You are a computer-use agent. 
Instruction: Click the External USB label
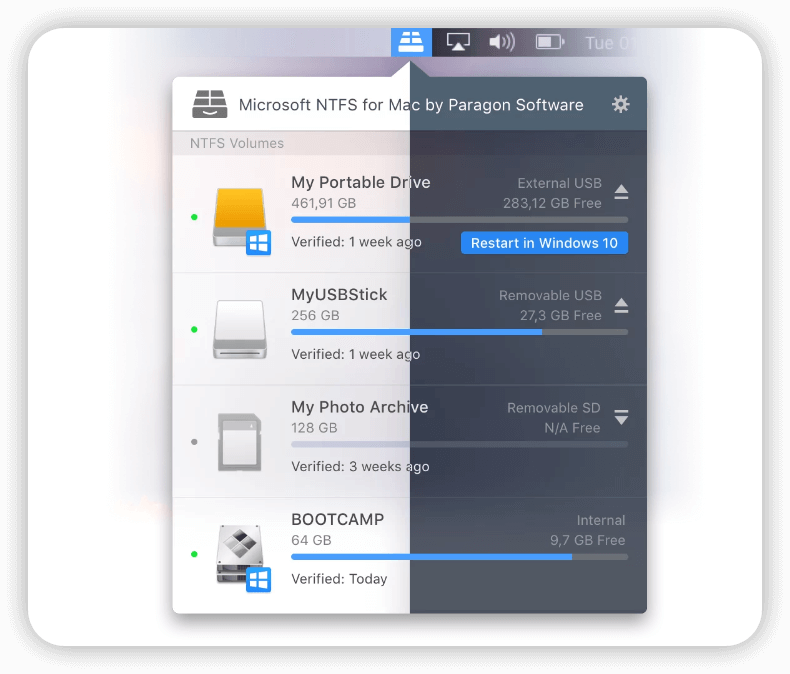(x=560, y=183)
